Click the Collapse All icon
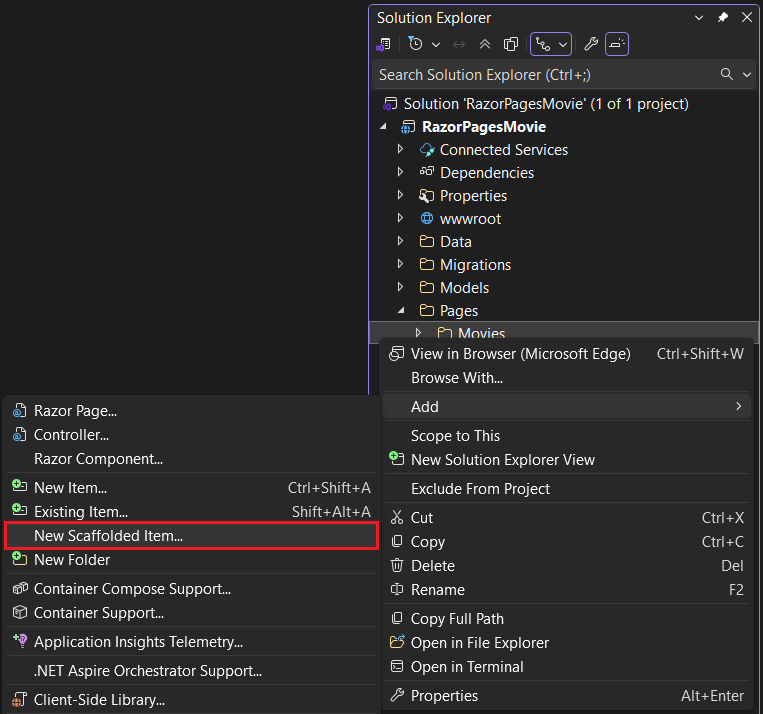The width and height of the screenshot is (763, 714). [485, 45]
